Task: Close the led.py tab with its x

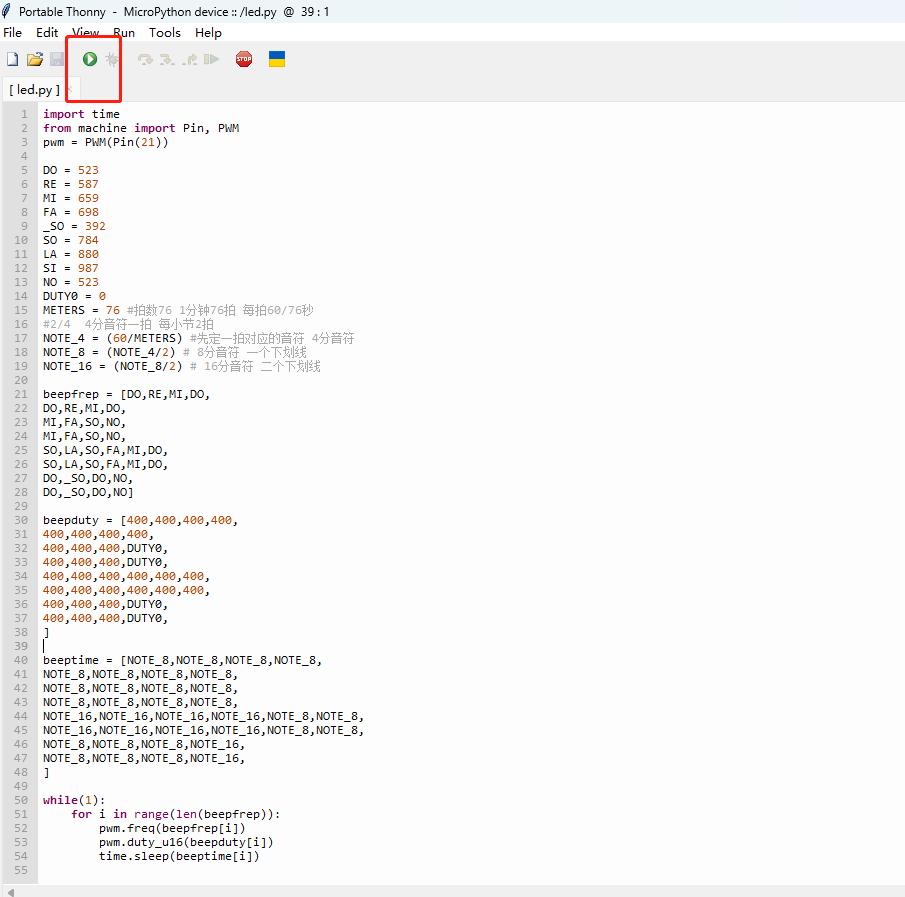Action: pos(70,89)
